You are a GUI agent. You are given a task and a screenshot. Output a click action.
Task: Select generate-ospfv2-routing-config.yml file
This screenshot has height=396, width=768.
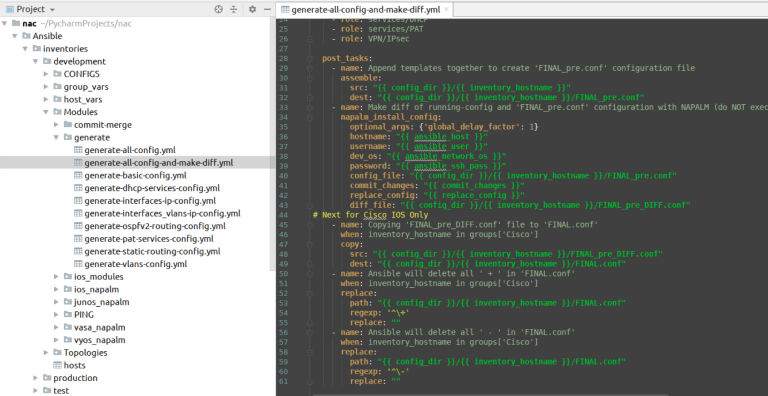click(155, 226)
